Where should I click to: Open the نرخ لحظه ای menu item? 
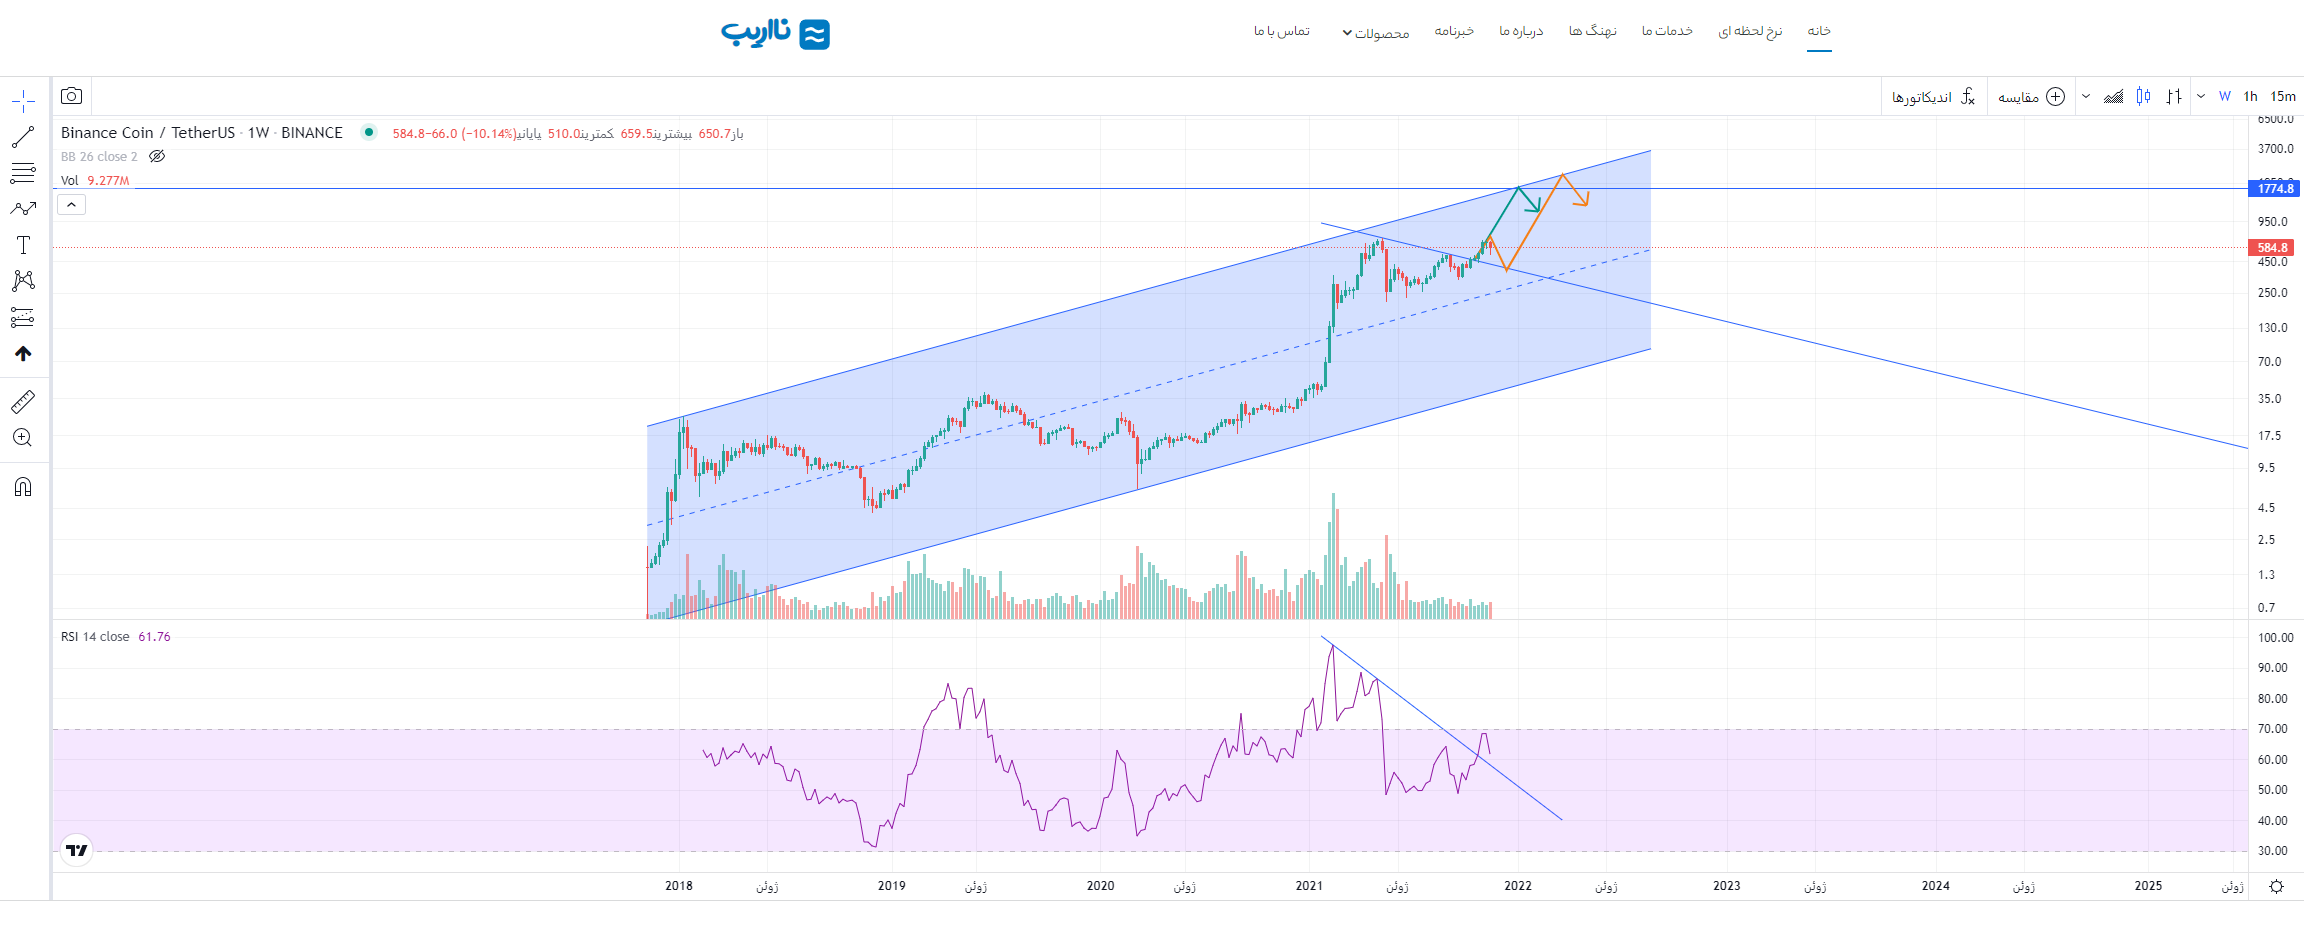1750,31
